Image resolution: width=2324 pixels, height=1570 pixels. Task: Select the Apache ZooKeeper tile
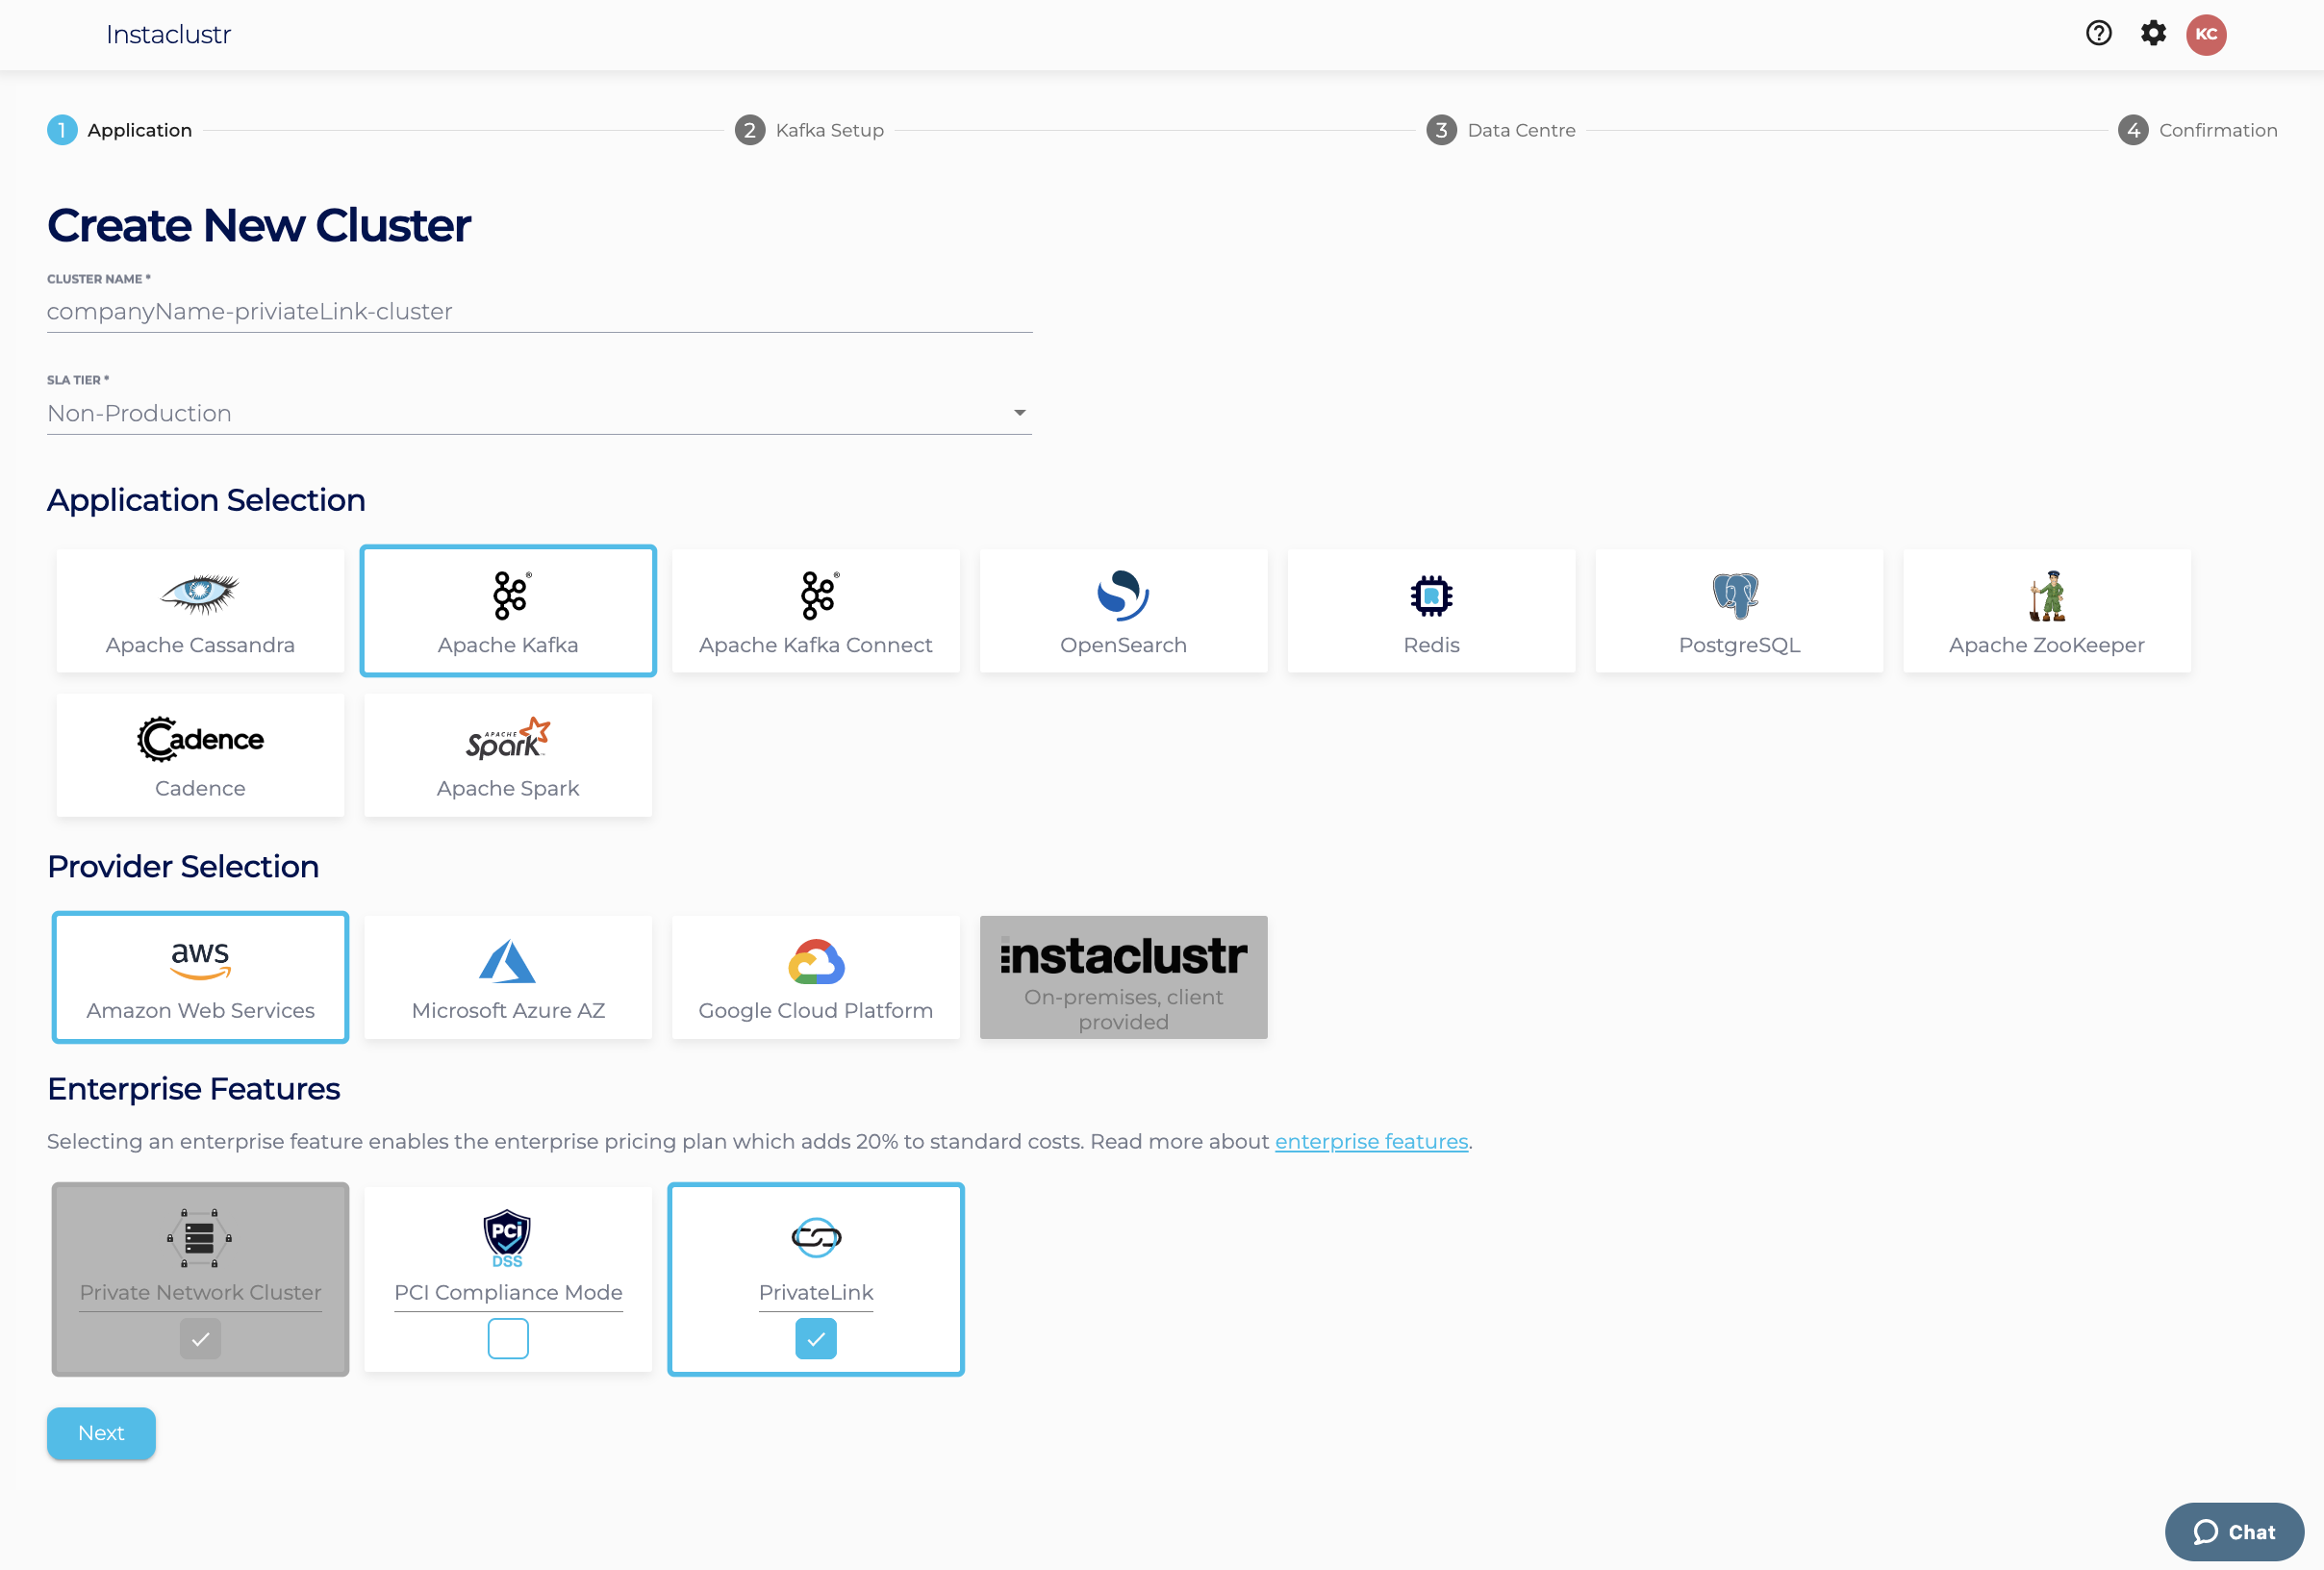pyautogui.click(x=2046, y=611)
